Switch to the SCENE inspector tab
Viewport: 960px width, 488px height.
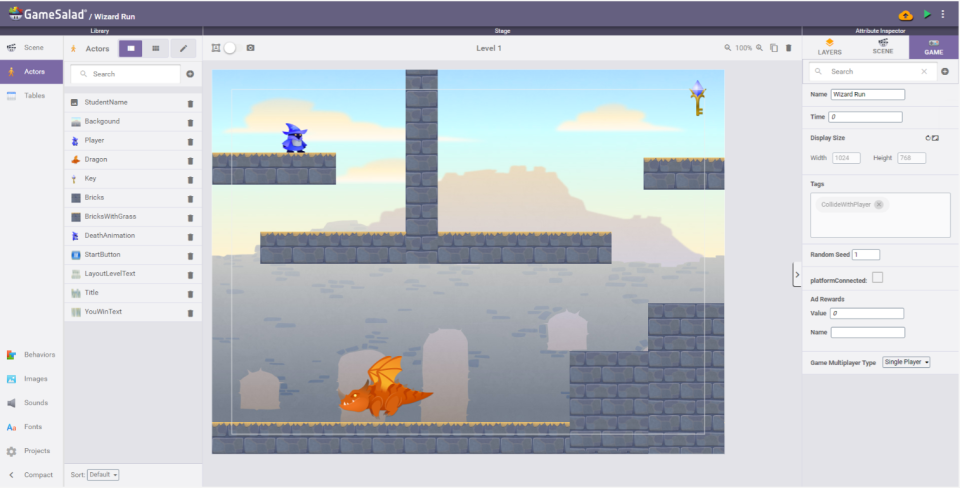883,47
